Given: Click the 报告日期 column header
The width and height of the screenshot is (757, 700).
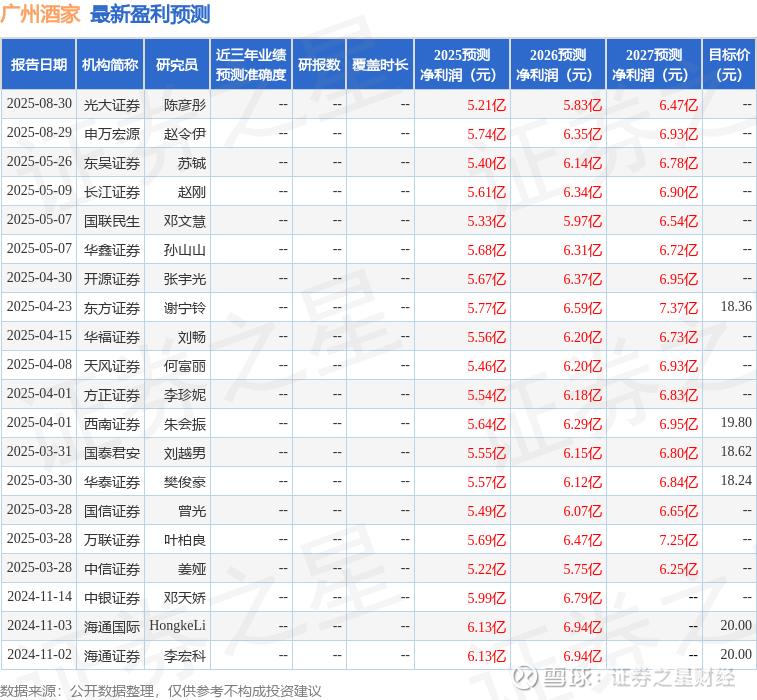Looking at the screenshot, I should click(x=39, y=65).
